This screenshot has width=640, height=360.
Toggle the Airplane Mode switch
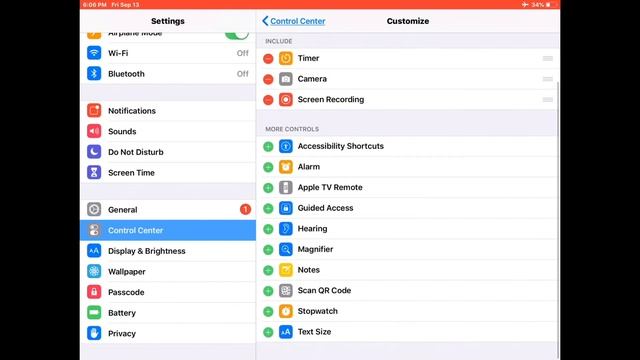236,35
